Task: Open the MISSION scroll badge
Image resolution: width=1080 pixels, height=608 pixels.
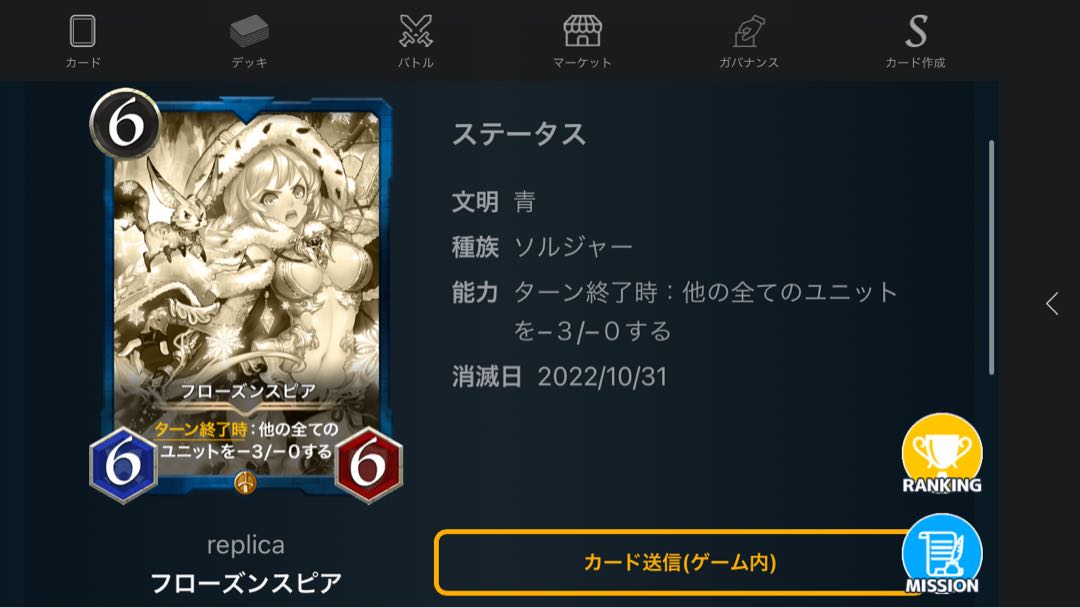Action: [942, 554]
